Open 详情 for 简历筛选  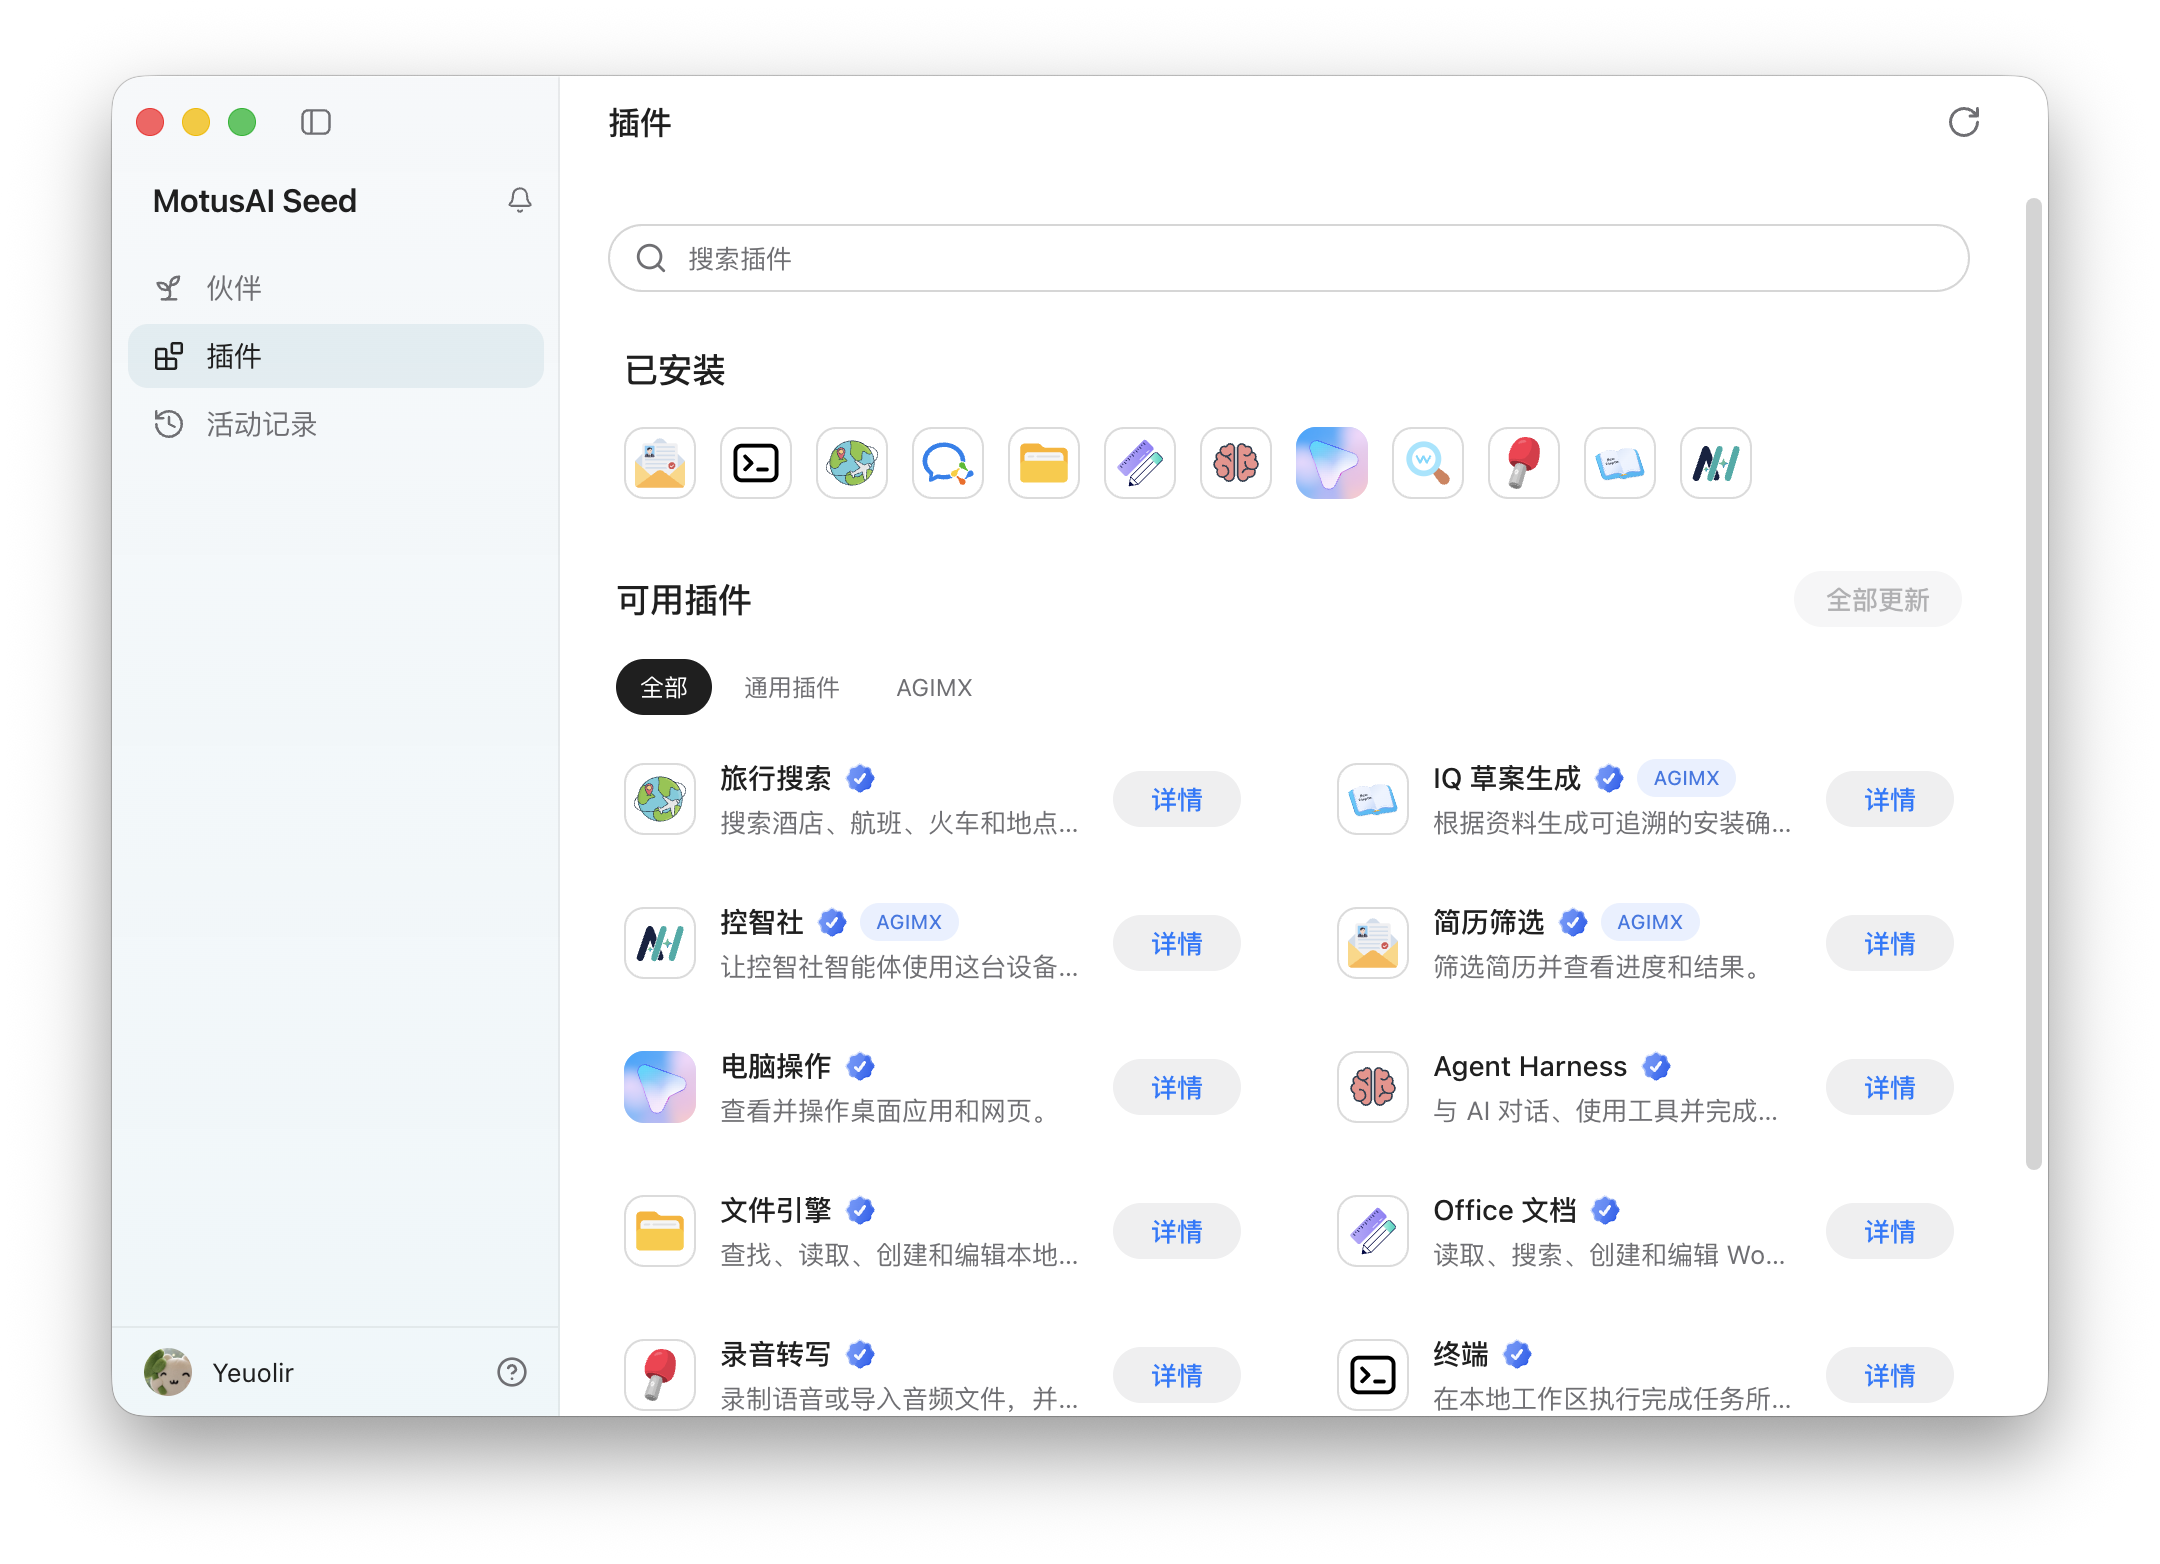(x=1890, y=943)
